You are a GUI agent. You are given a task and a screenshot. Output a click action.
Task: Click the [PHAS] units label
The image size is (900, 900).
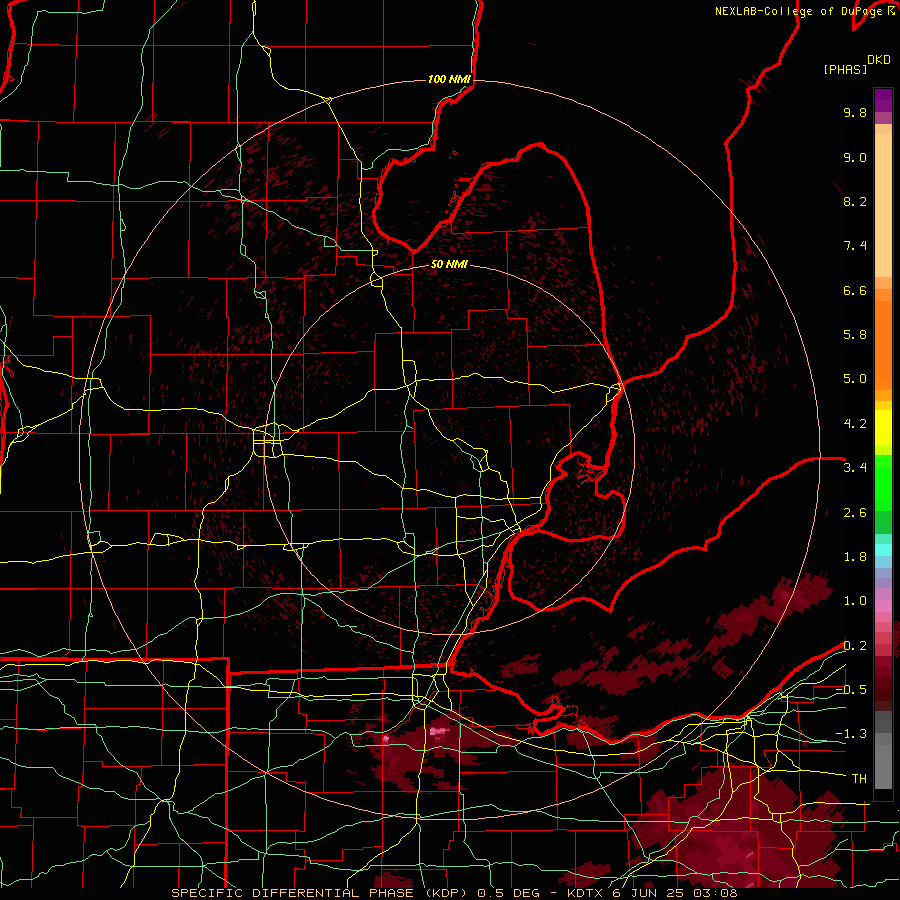[x=845, y=69]
